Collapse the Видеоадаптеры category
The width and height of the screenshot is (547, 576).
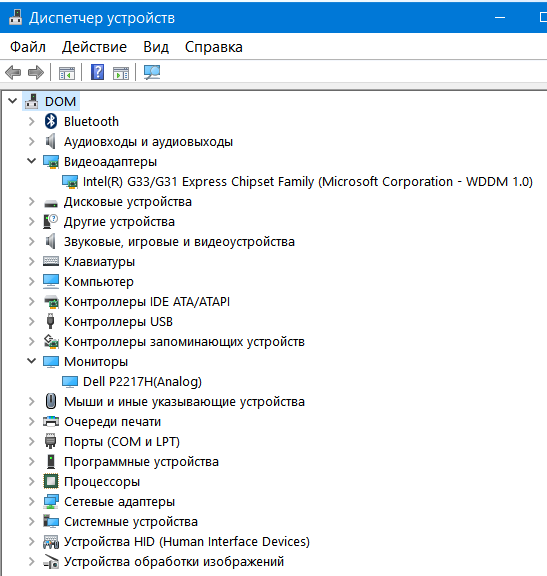tap(32, 161)
